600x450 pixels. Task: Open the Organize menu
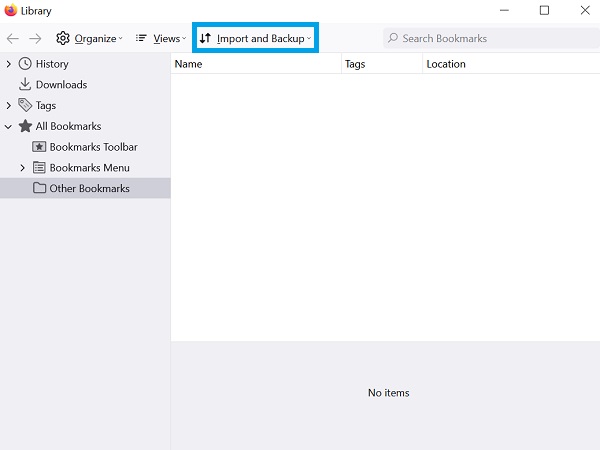[x=95, y=39]
